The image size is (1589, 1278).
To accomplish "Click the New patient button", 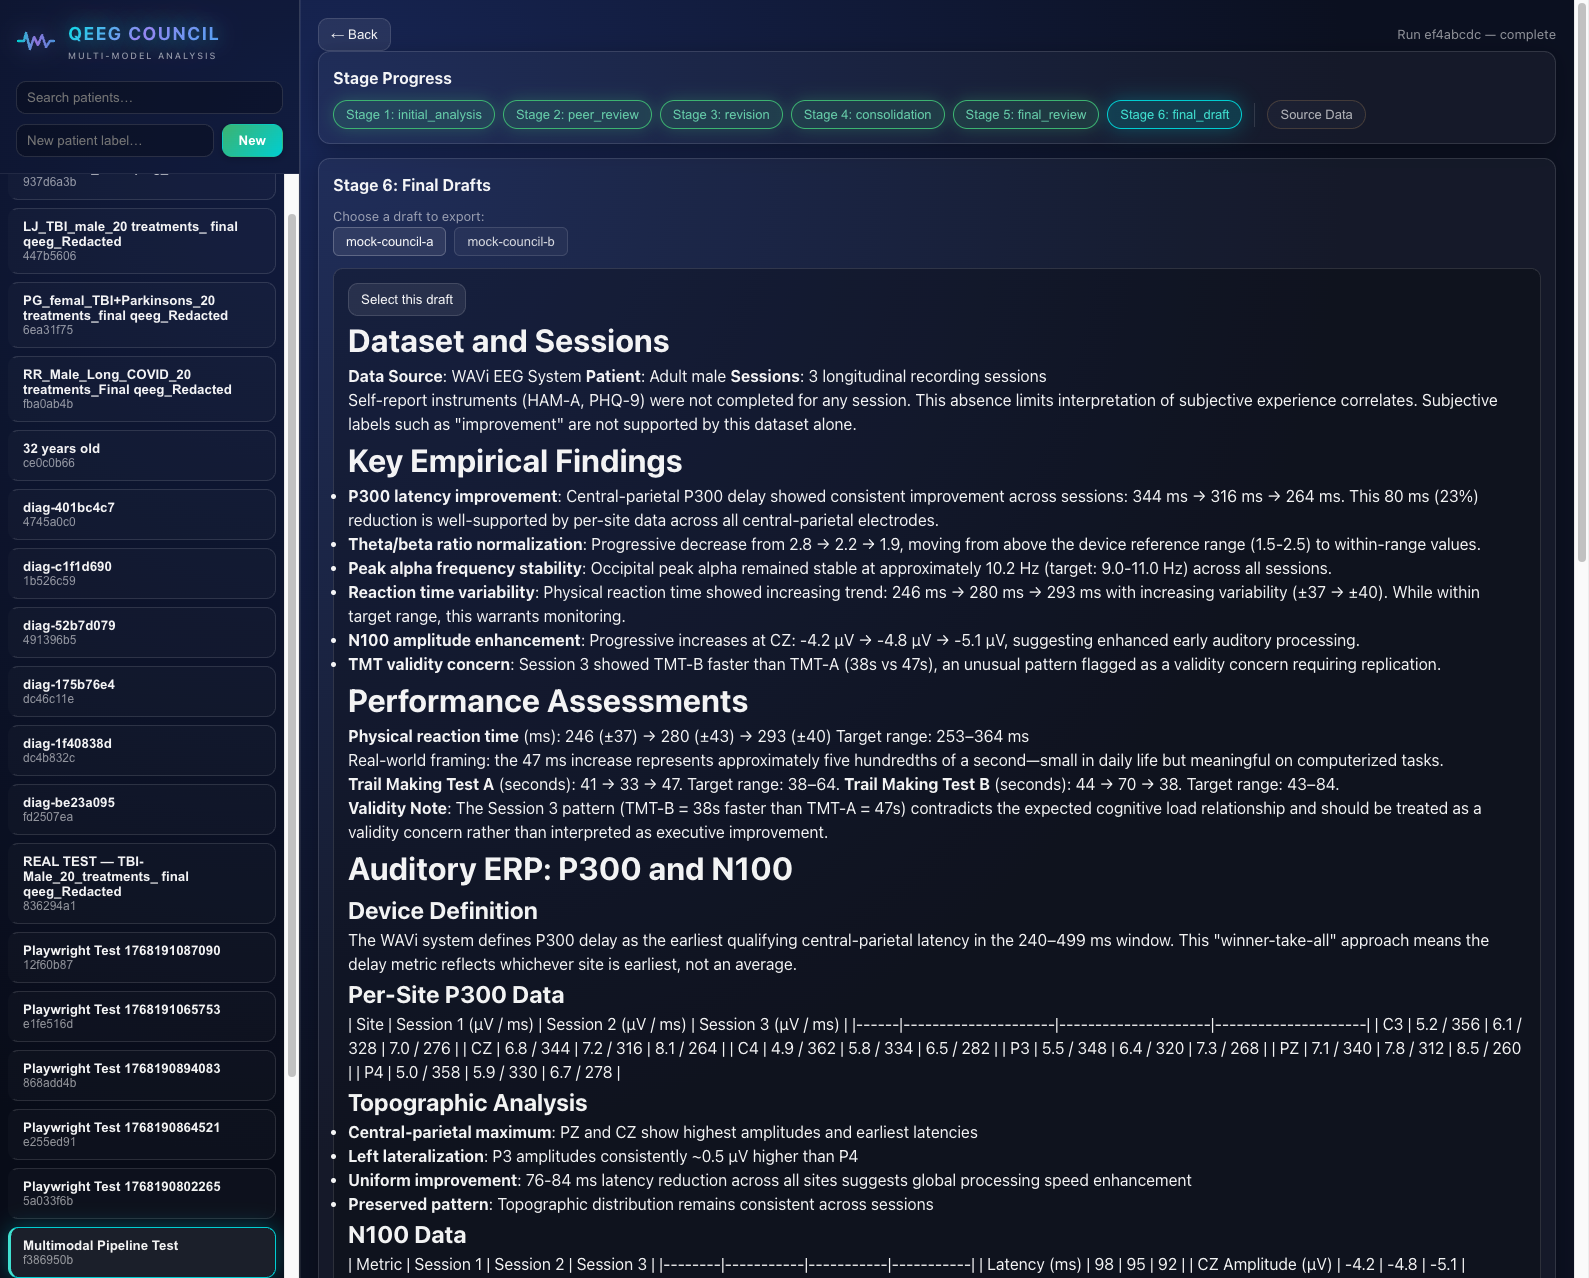I will pyautogui.click(x=252, y=141).
